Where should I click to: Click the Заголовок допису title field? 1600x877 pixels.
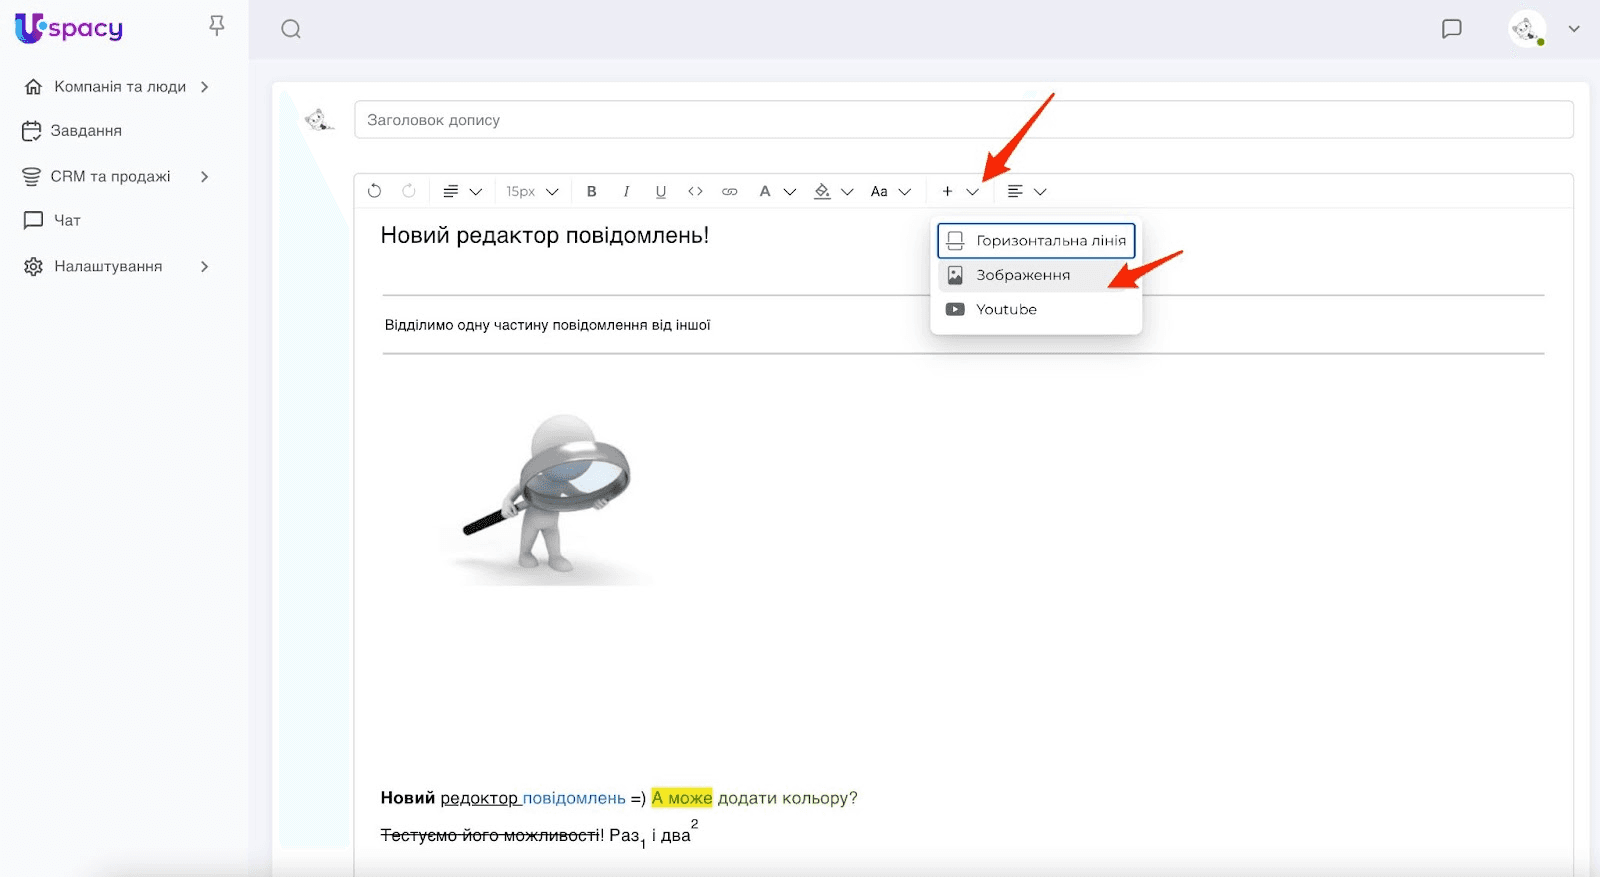963,120
